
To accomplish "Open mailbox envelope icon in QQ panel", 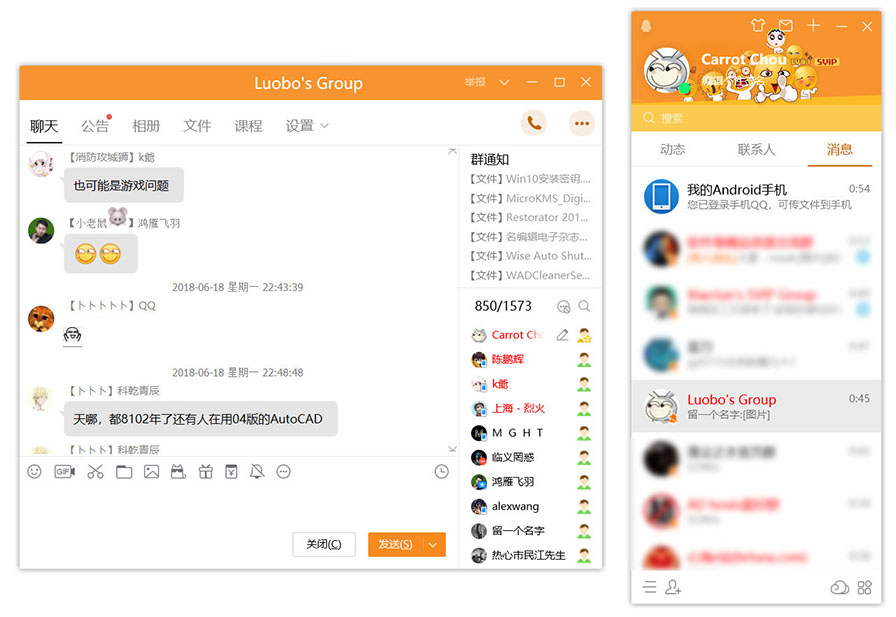I will click(x=786, y=25).
